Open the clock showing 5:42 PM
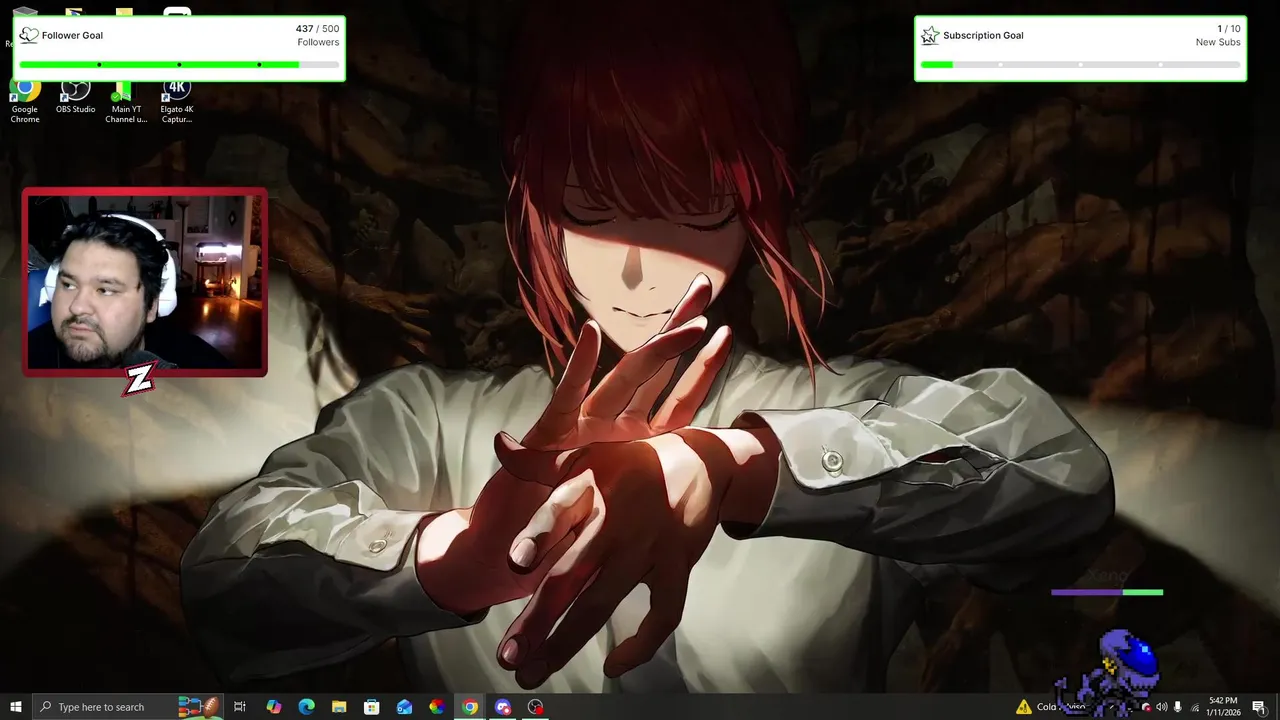 1223,707
